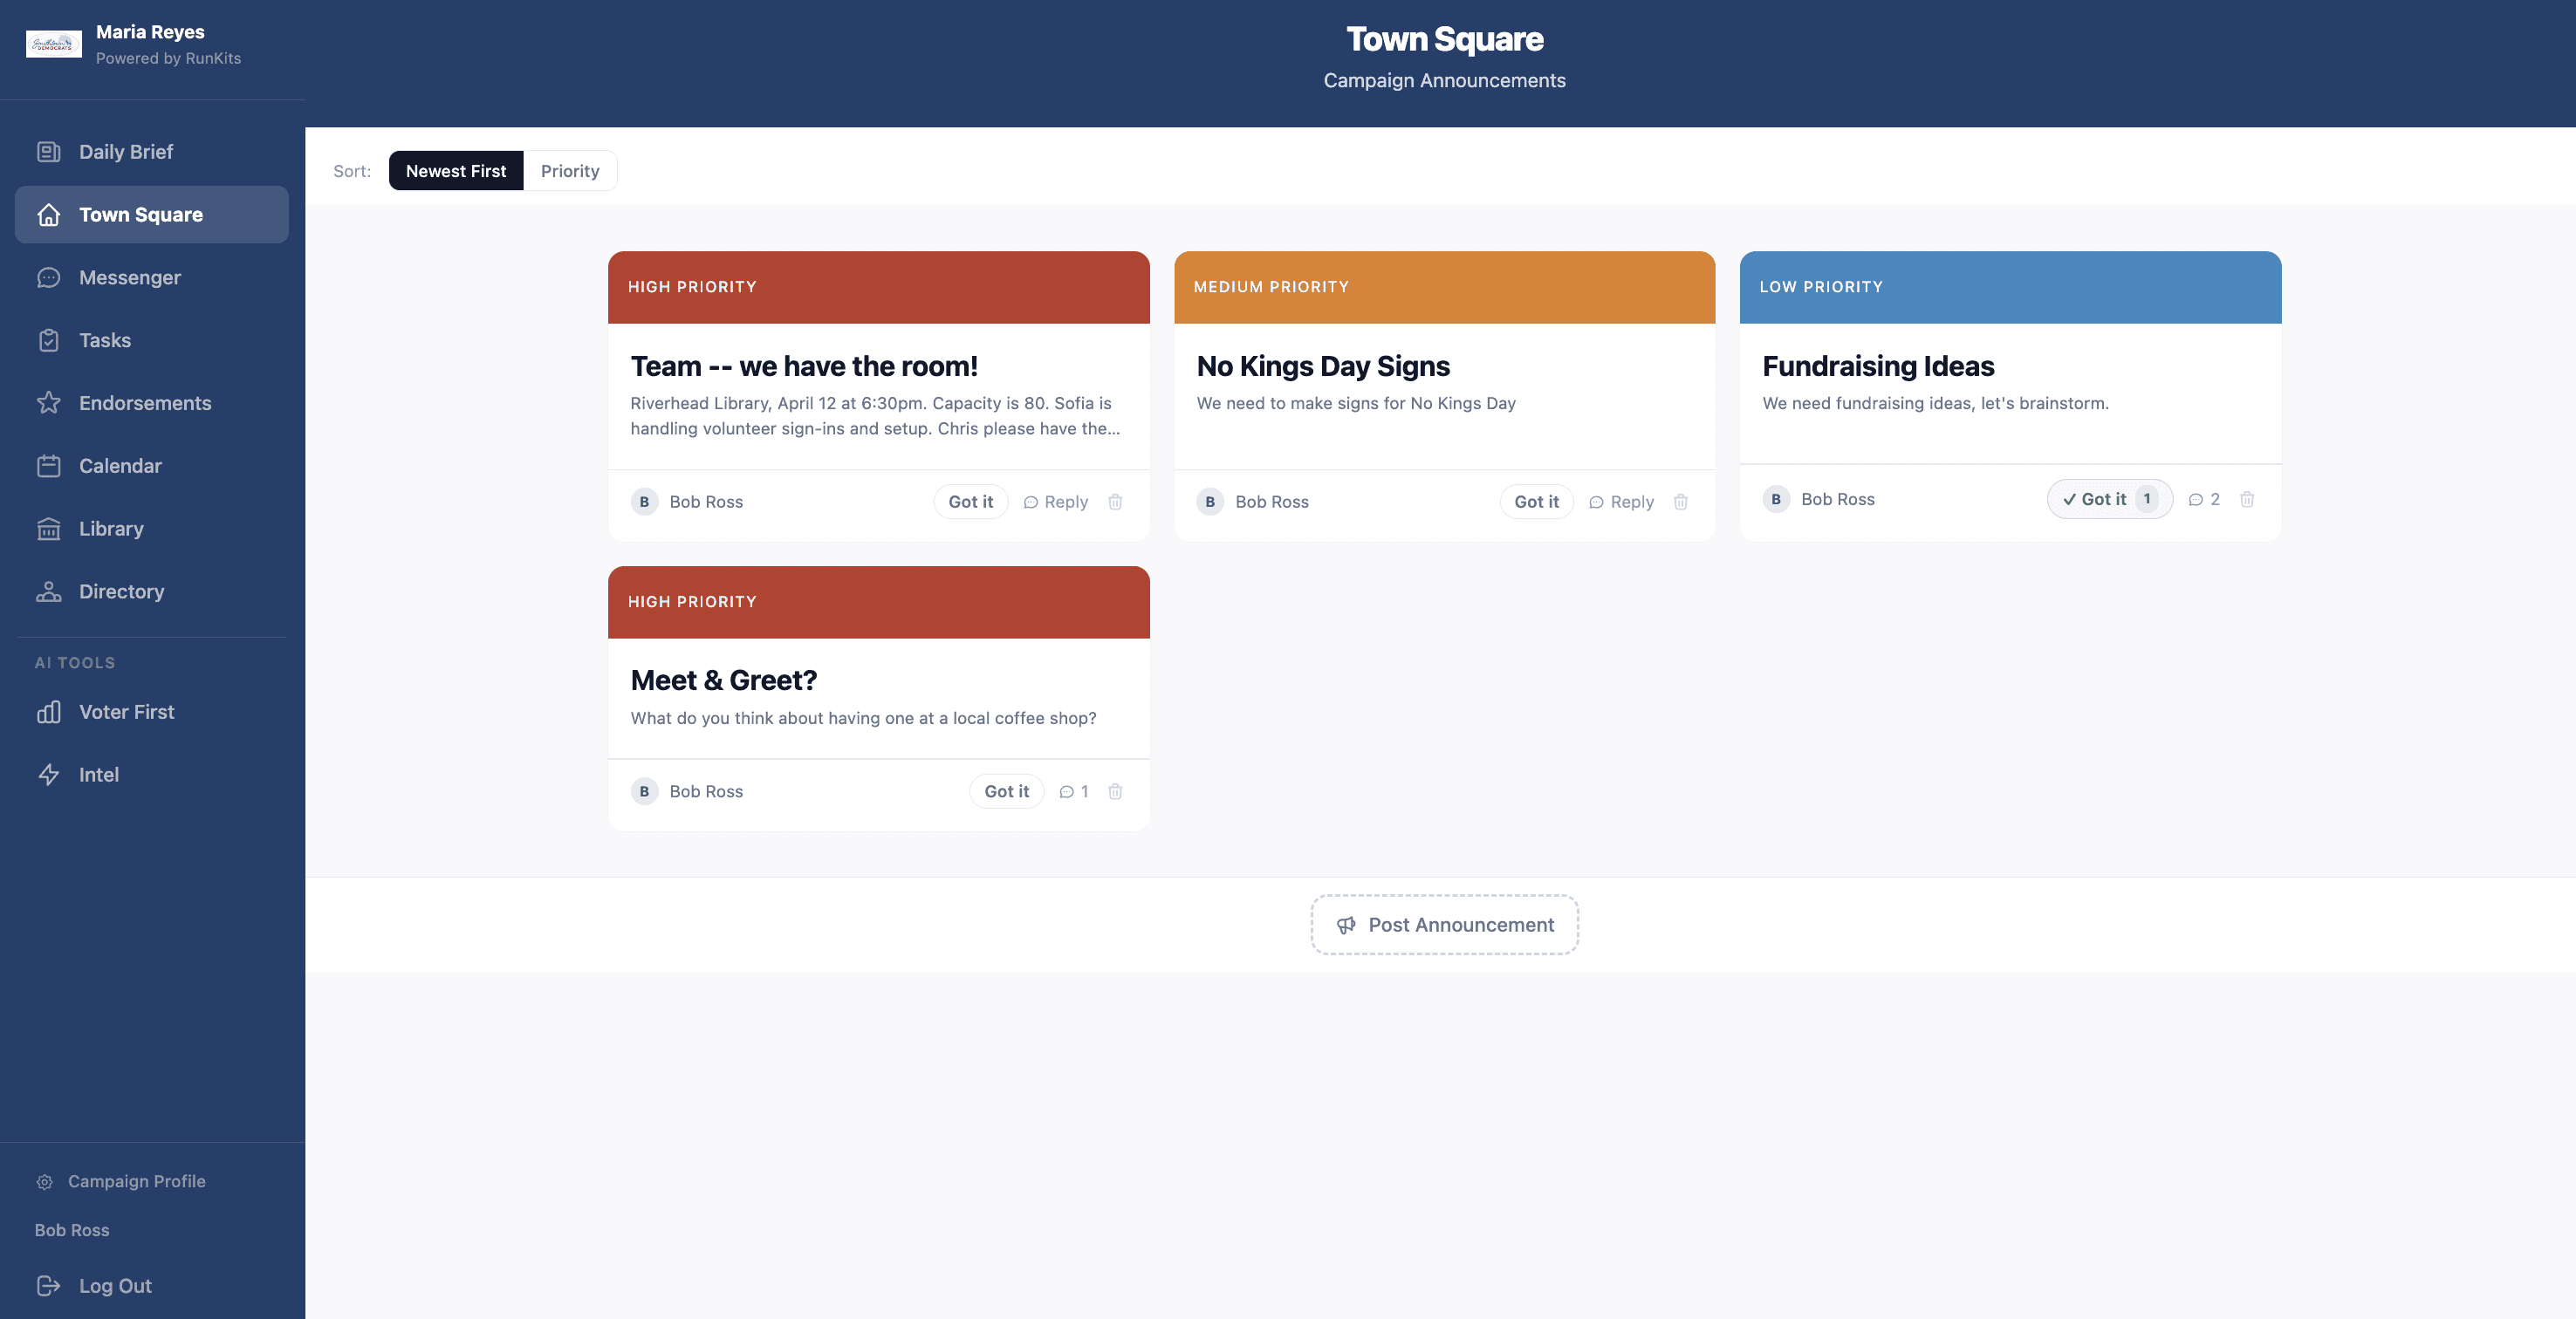
Task: Click the HIGH PRIORITY header on Meet & Greet?
Action: 878,602
